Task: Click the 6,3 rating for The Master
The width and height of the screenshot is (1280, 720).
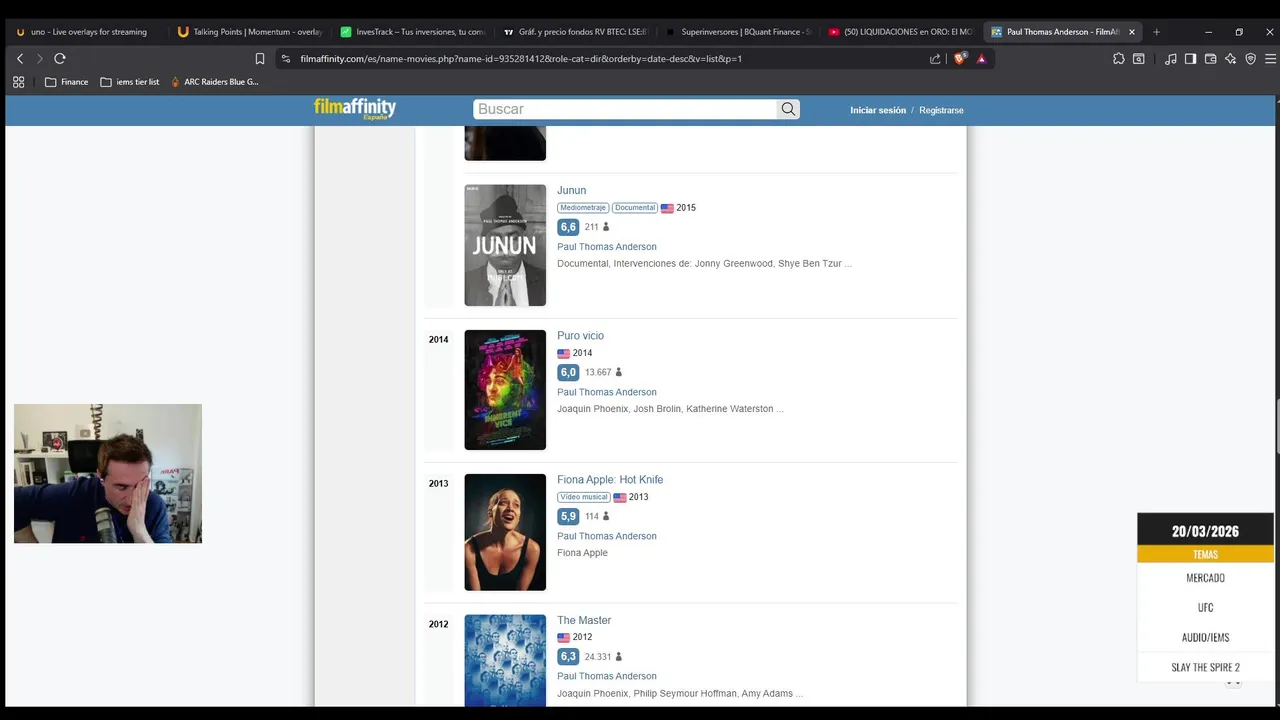Action: (568, 657)
